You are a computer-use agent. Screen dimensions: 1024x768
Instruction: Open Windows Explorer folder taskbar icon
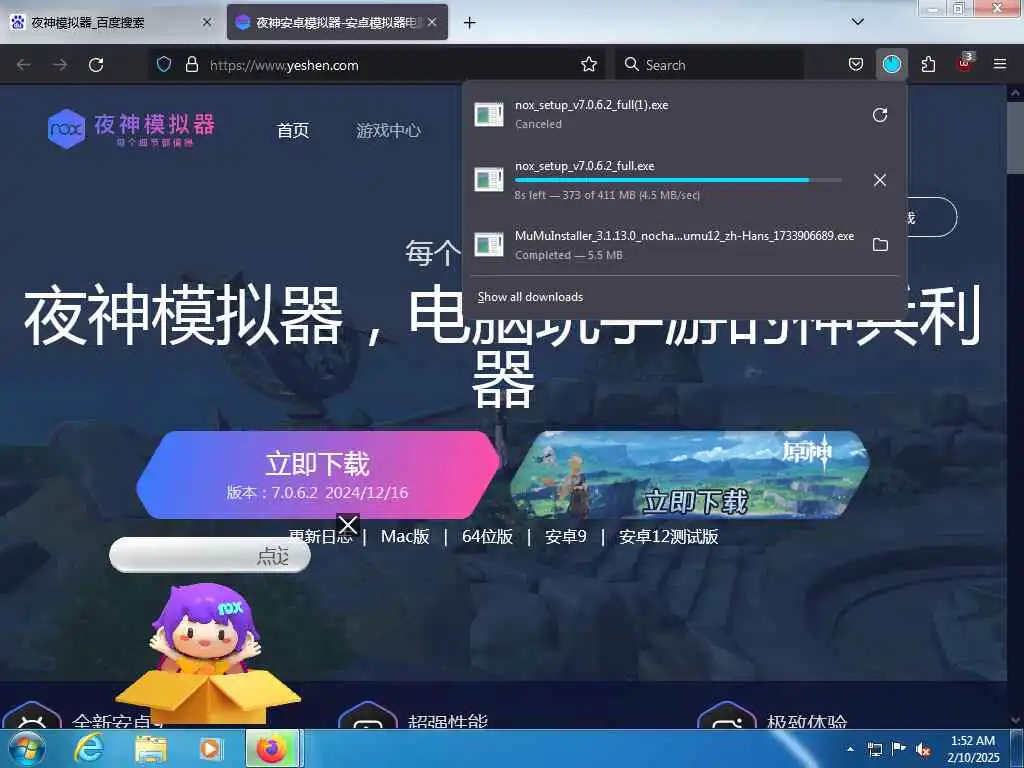(x=151, y=748)
